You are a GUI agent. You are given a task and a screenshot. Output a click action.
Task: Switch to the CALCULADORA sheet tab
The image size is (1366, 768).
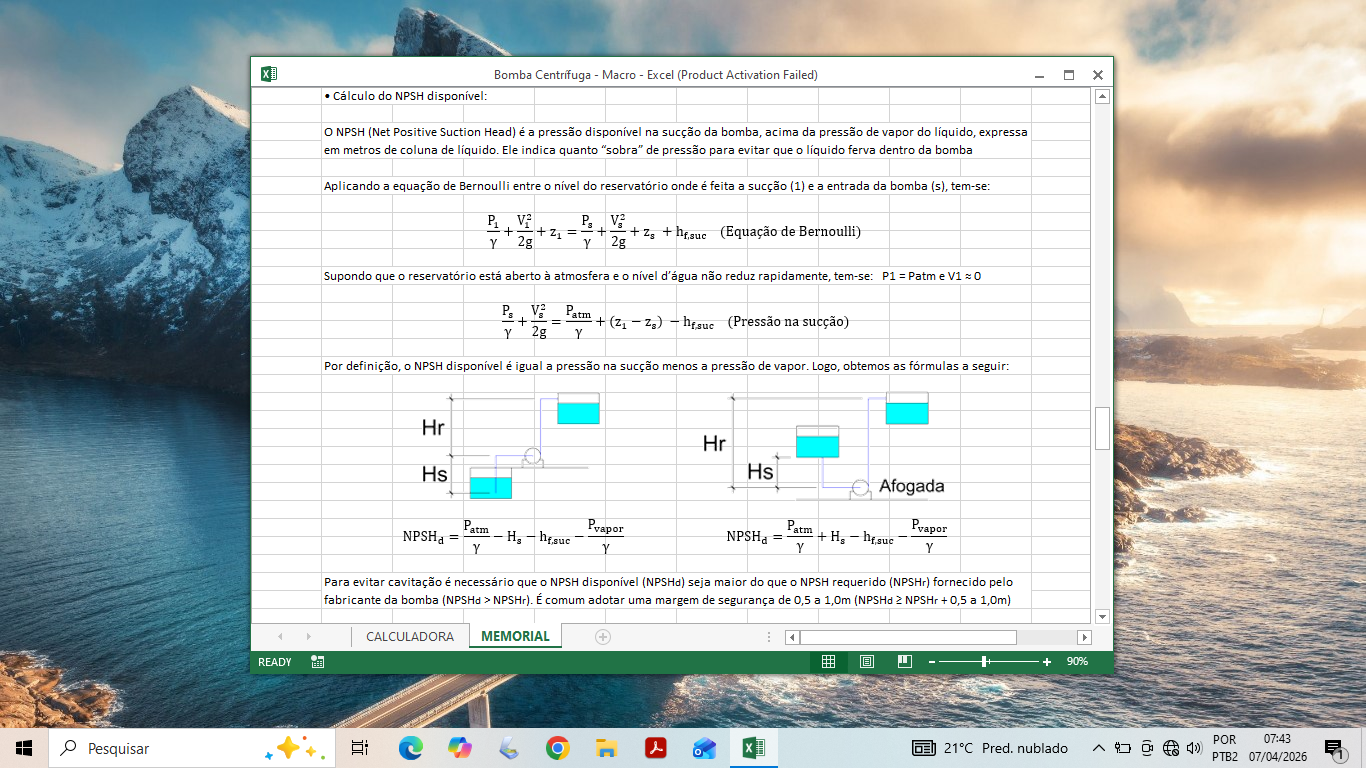pyautogui.click(x=410, y=636)
